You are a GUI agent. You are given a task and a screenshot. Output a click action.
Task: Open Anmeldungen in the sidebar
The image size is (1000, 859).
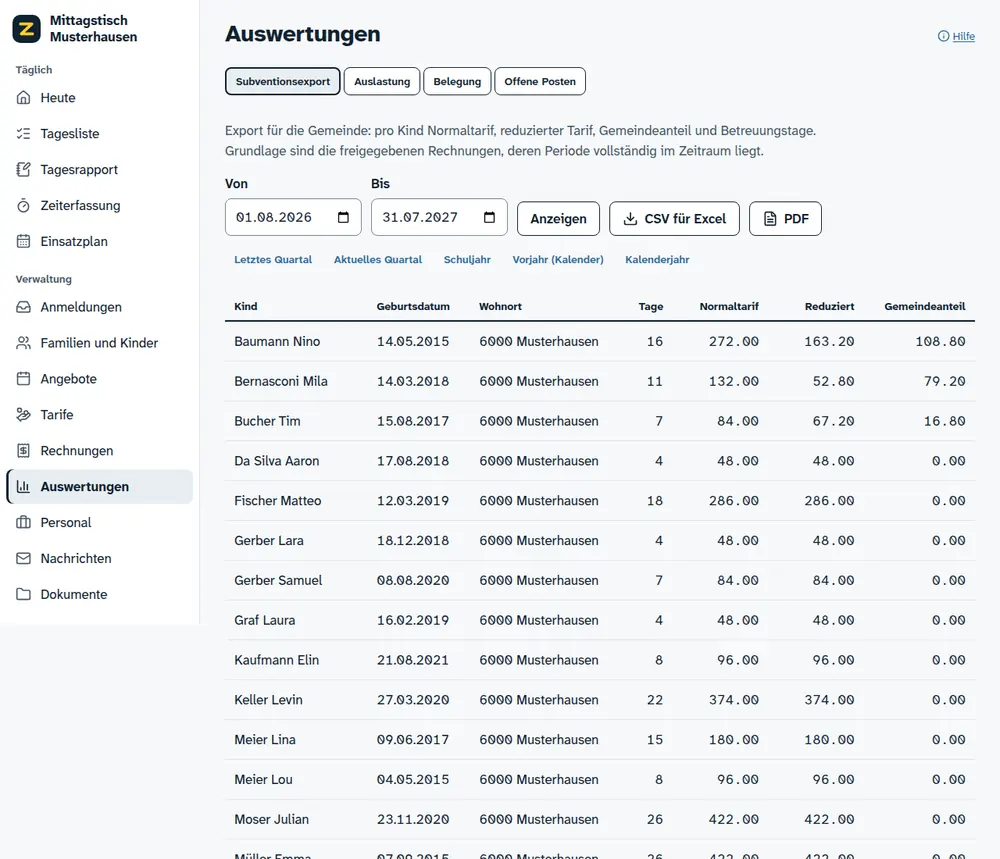click(x=99, y=307)
